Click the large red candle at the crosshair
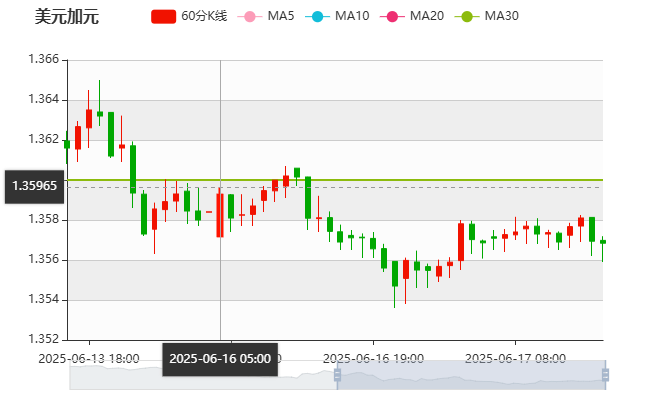The height and width of the screenshot is (400, 670). (x=220, y=215)
